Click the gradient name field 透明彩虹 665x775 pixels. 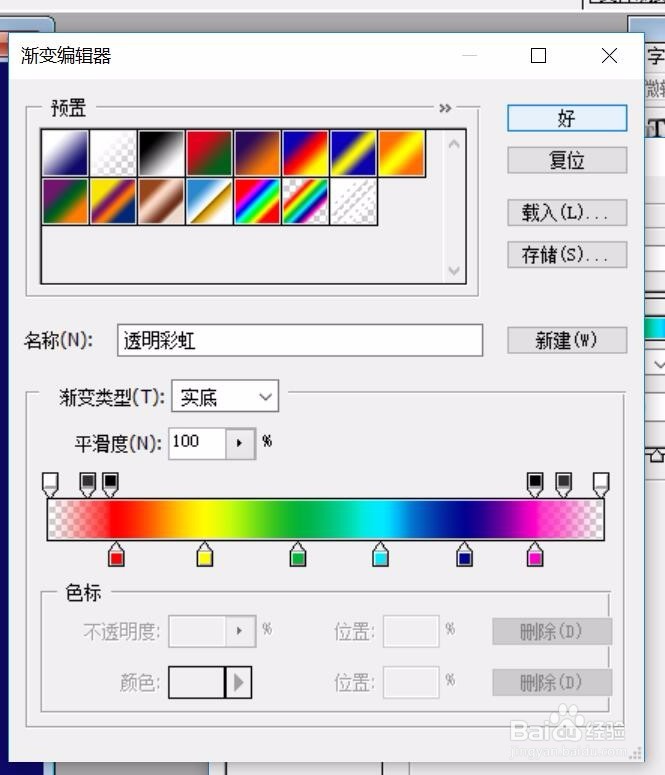(300, 340)
